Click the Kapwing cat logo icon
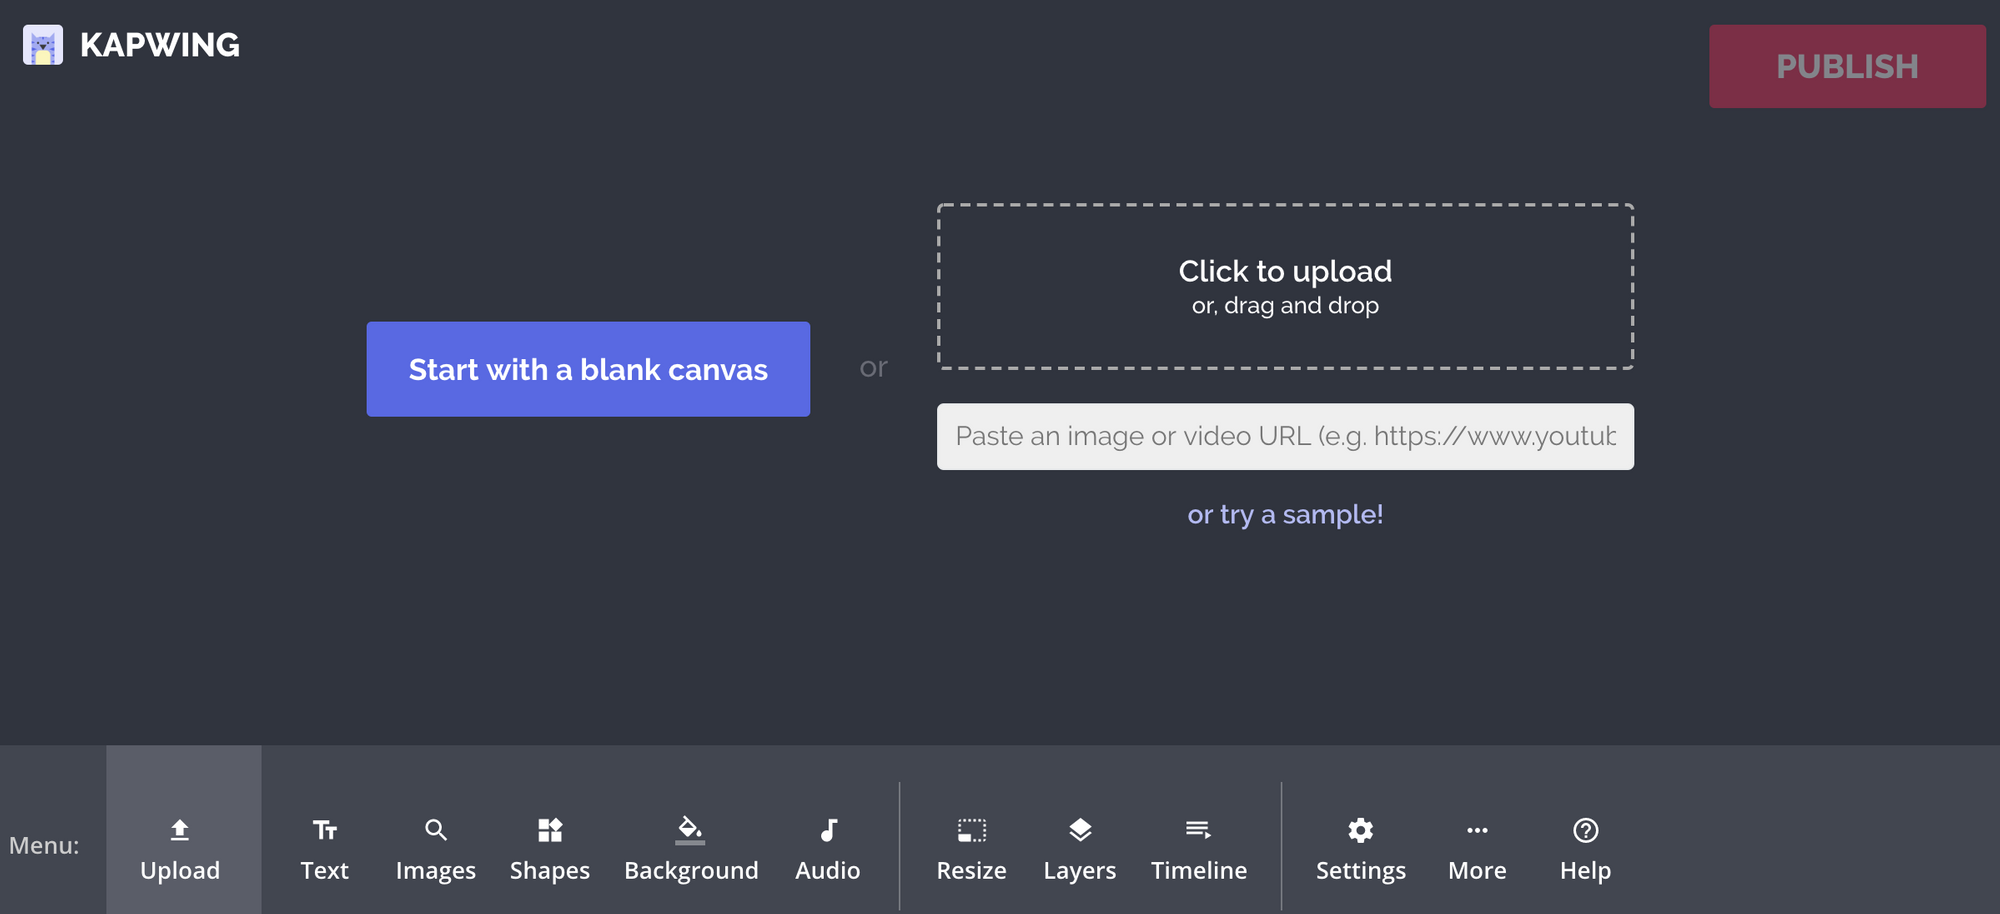The height and width of the screenshot is (914, 2000). [x=43, y=45]
